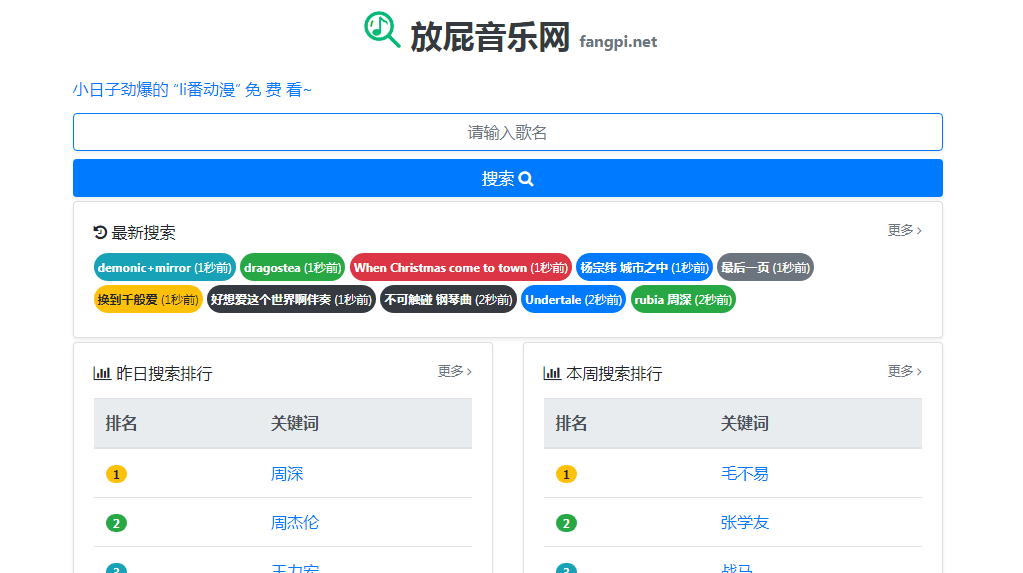
Task: Click the green music search logo icon
Action: [x=382, y=30]
